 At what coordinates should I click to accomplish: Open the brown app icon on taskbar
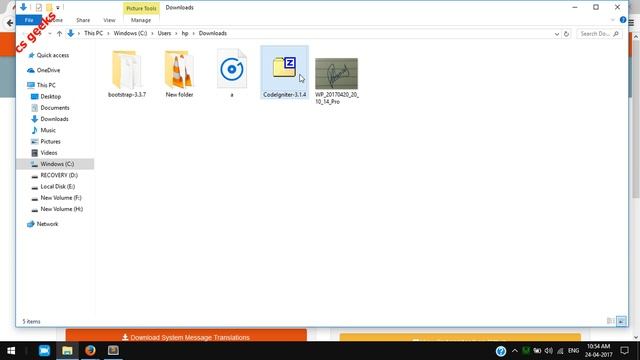coord(113,351)
